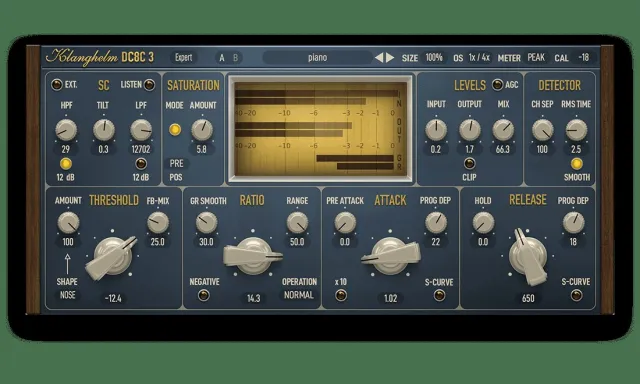Click the release PROG DEP knob
The height and width of the screenshot is (384, 640).
click(x=573, y=222)
